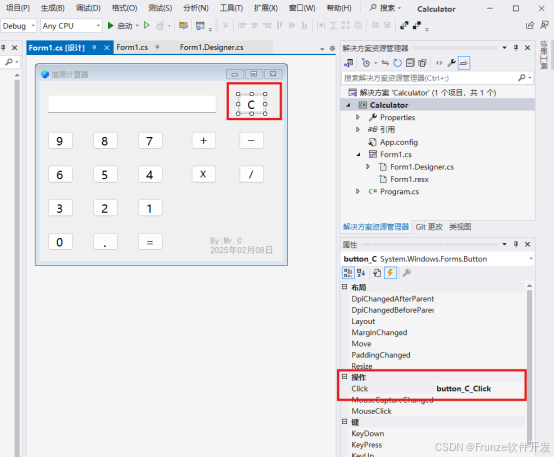
Task: Open Solution Explorer window options dropdown
Action: click(505, 48)
